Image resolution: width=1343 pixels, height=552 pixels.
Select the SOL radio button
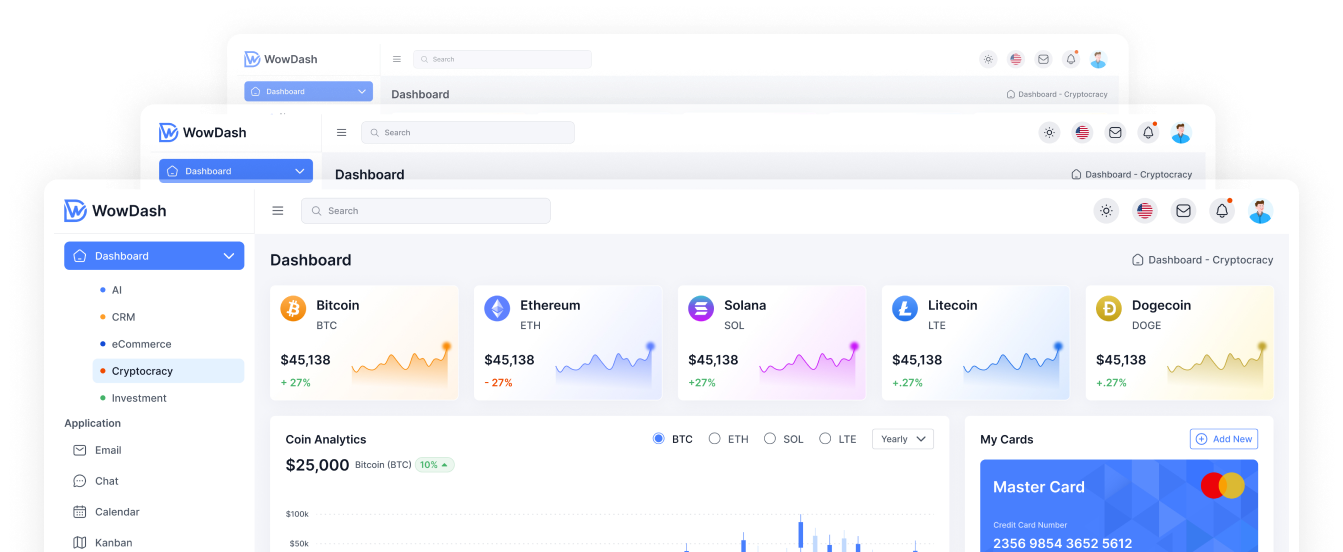(769, 439)
